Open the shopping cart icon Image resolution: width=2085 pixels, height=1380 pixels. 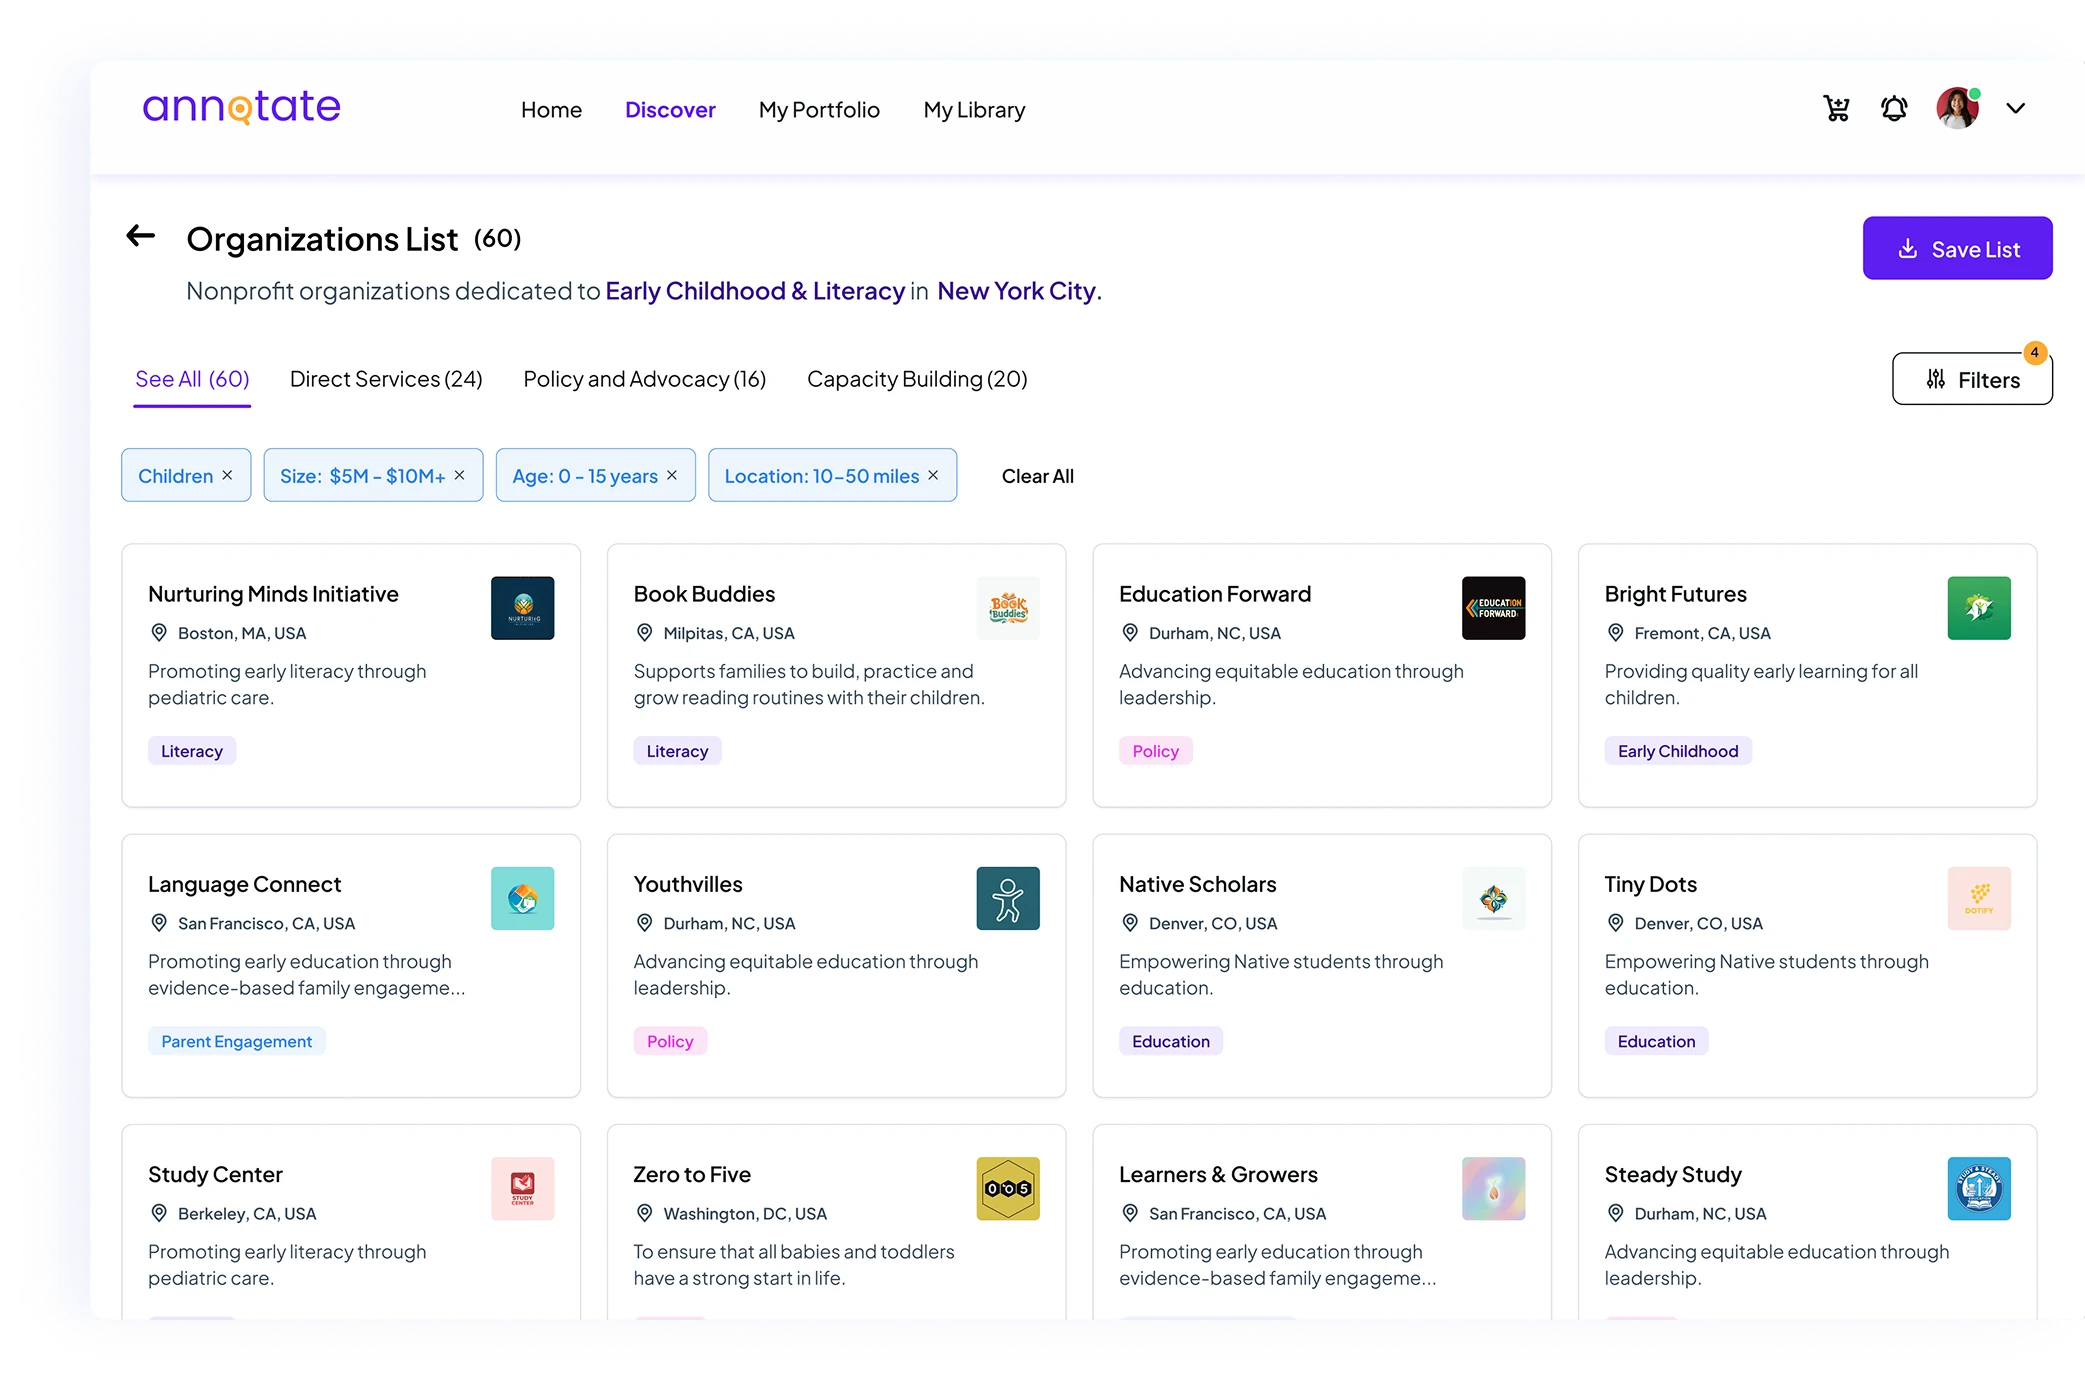click(1836, 109)
